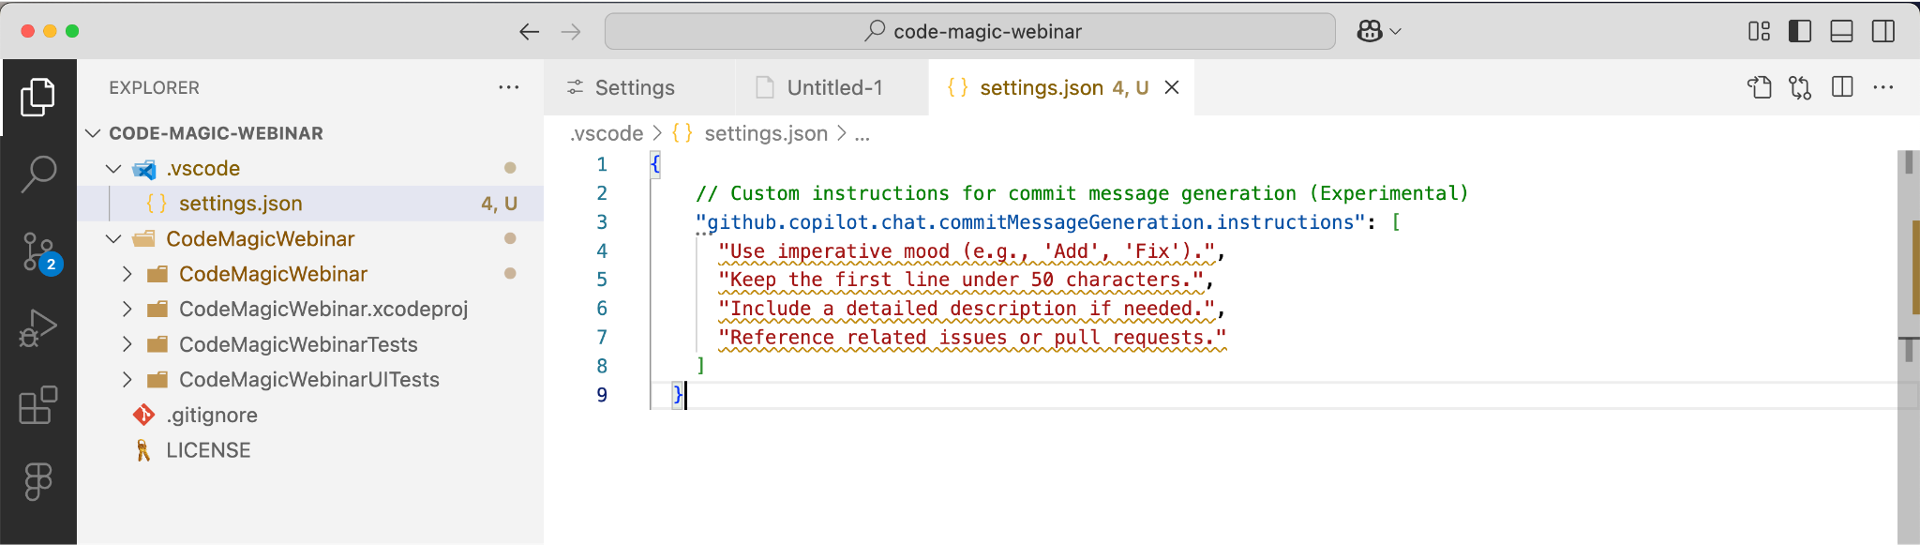Screen dimensions: 1920x546
Task: Click the comment about custom instructions
Action: tap(1082, 193)
